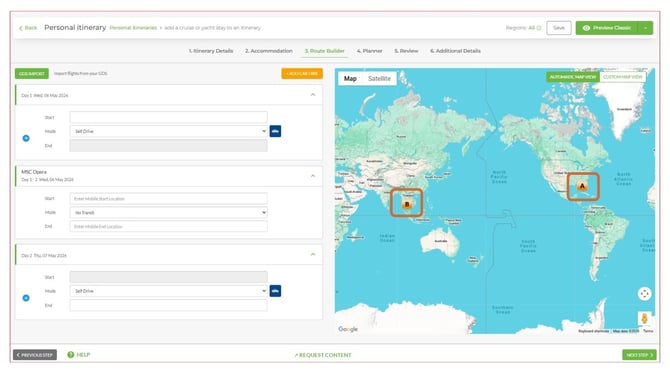
Task: Select Automatic Map View
Action: point(573,77)
